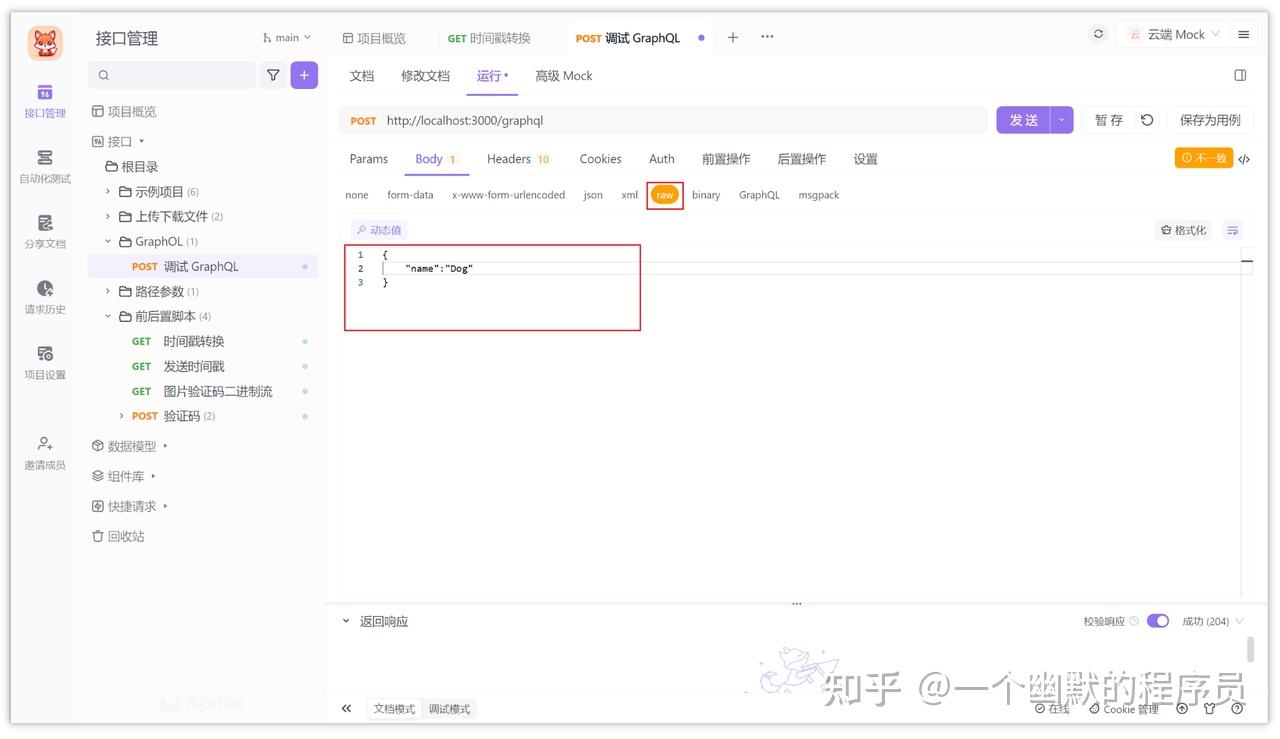
Task: Open the 高级 Mock tab
Action: [x=563, y=75]
